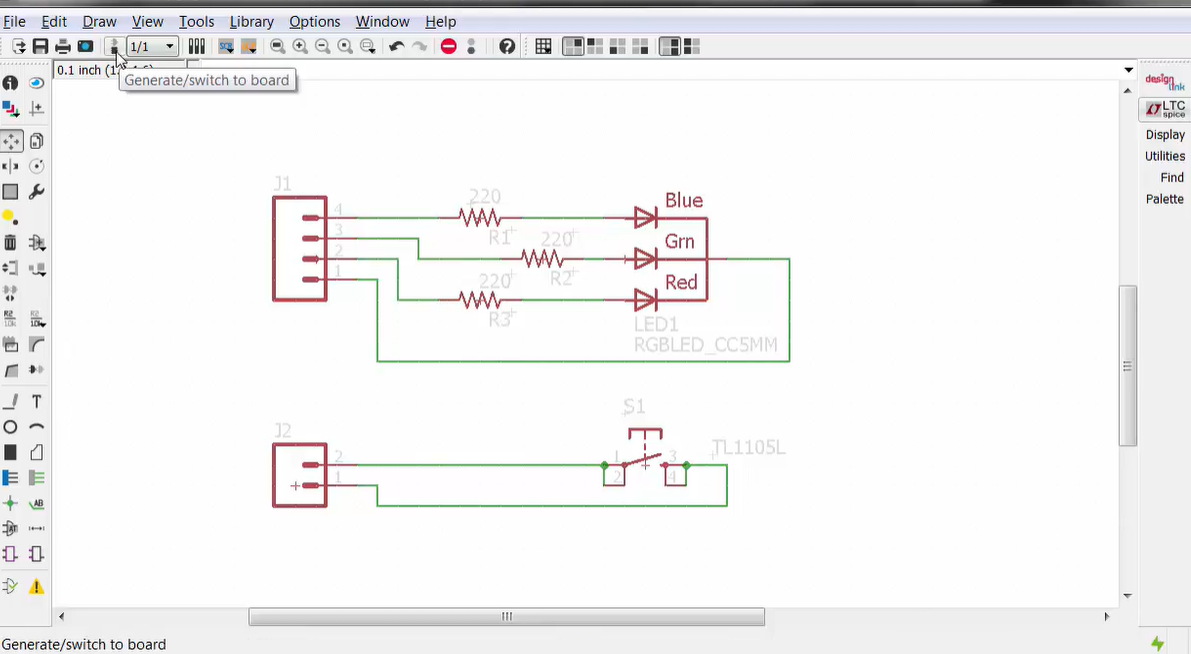Select the Move tool
The image size is (1191, 654).
(x=11, y=141)
